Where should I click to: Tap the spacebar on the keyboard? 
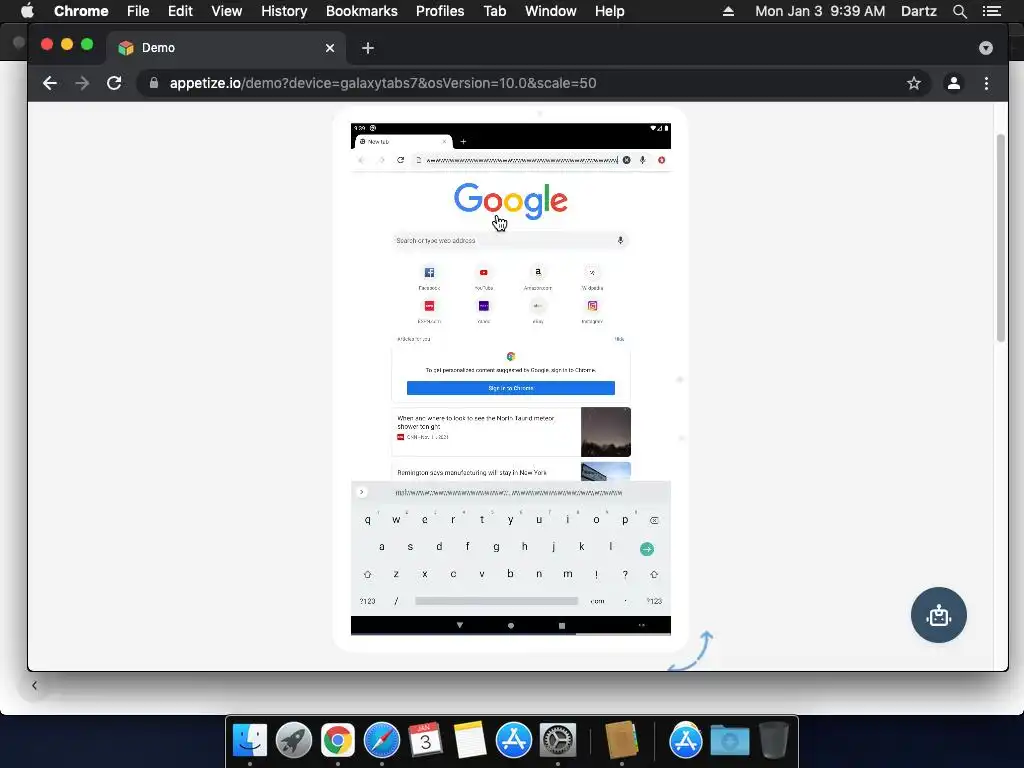point(496,601)
